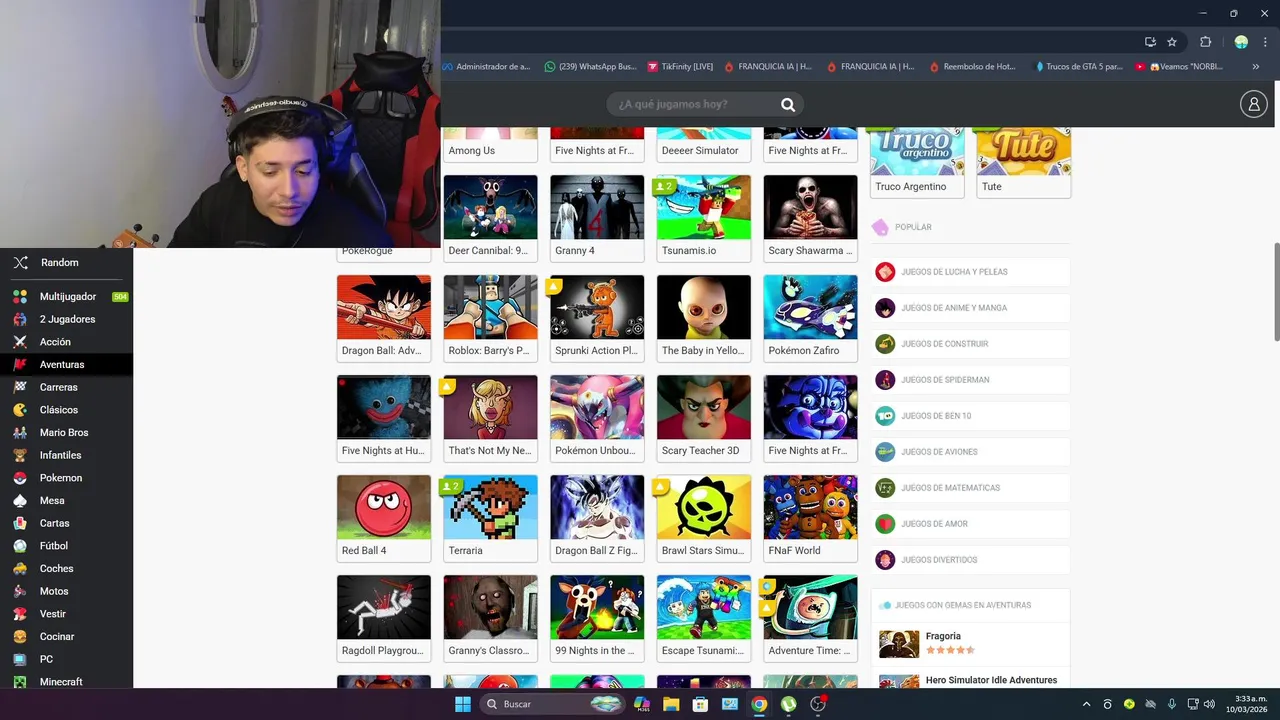Open Juegos Divertidos link

point(970,560)
